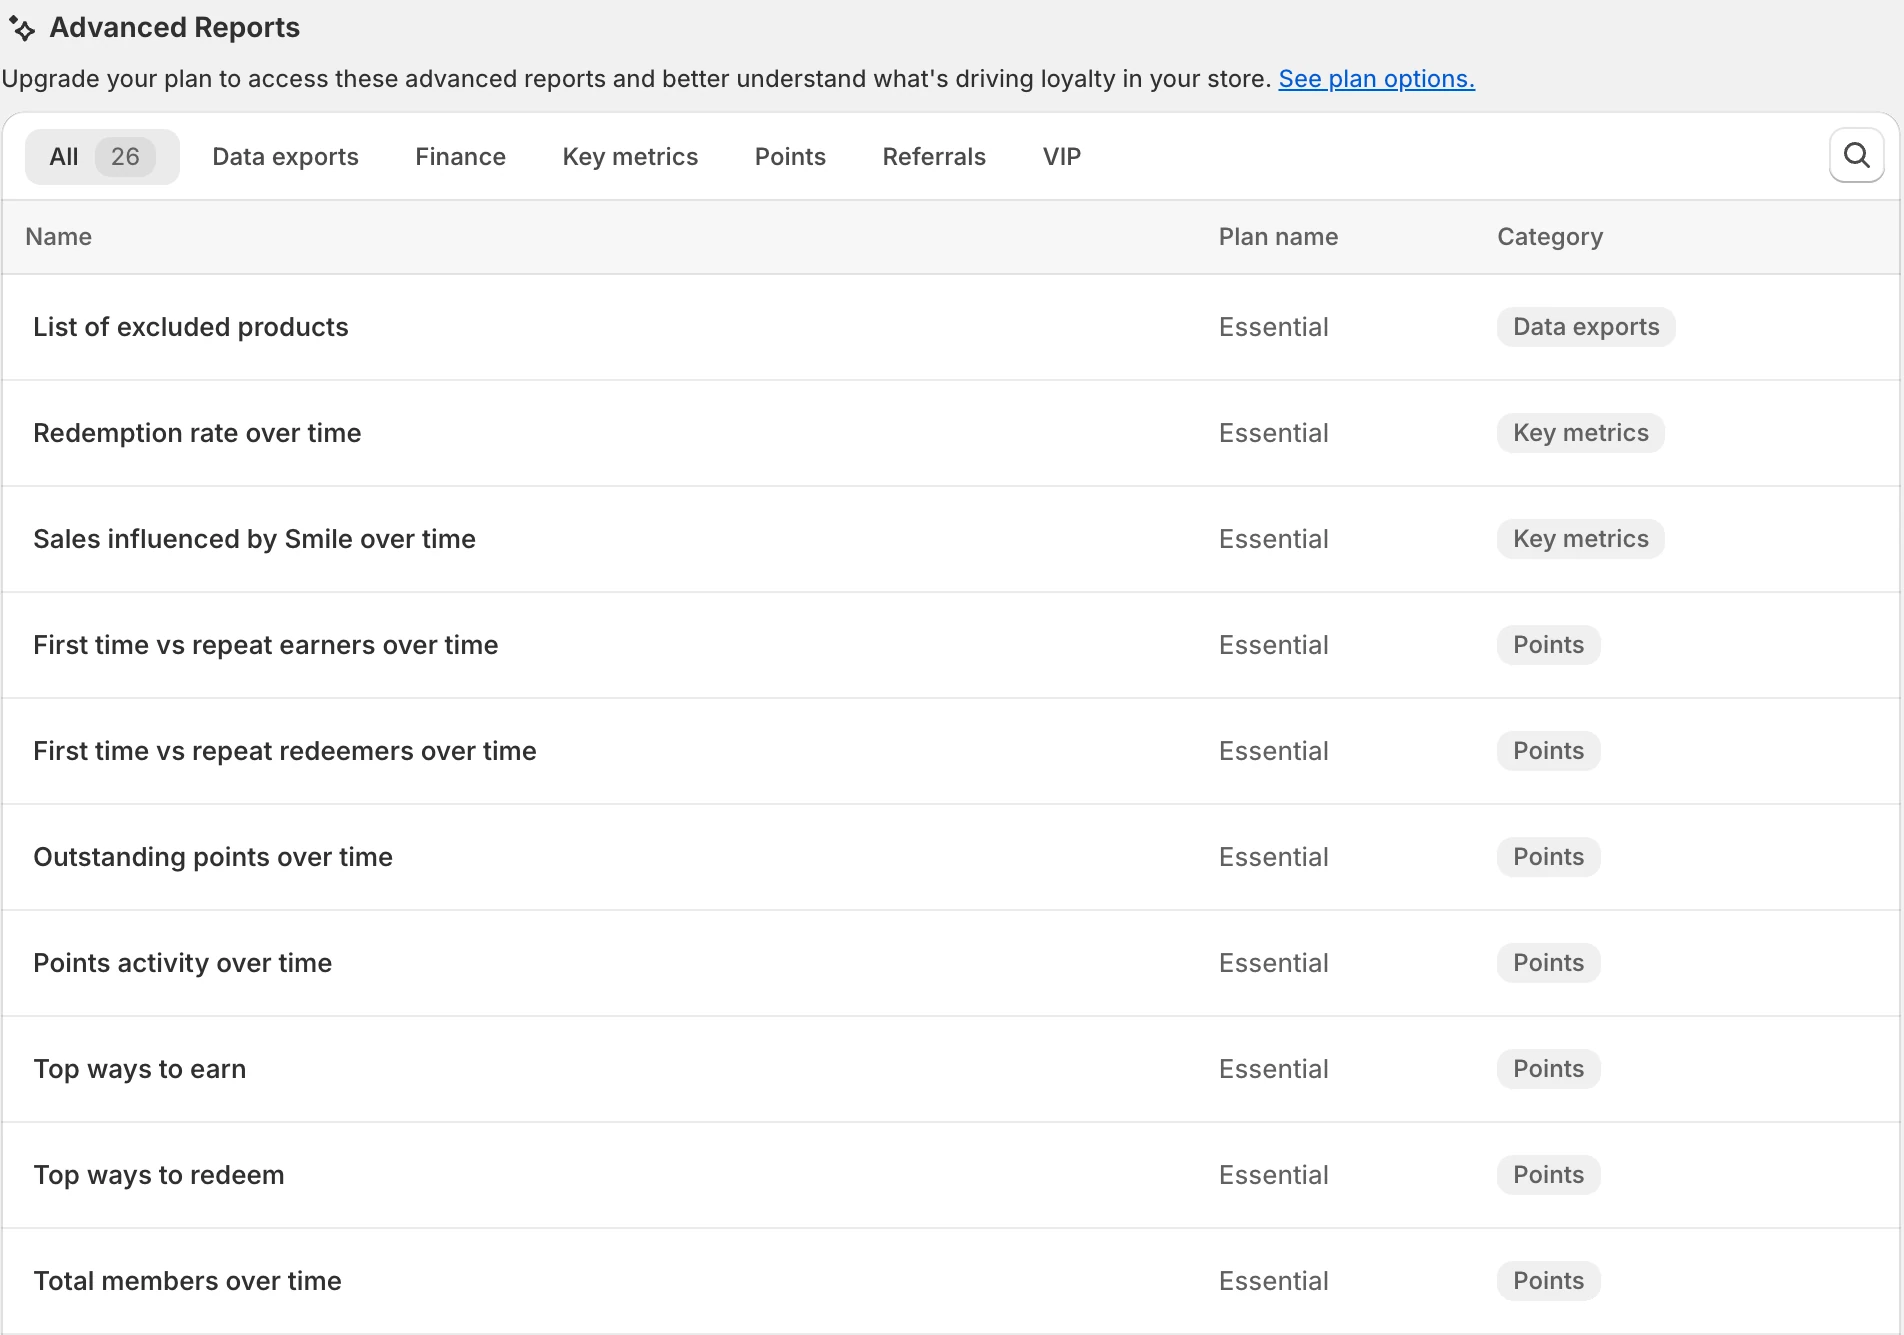Viewport: 1904px width, 1335px height.
Task: Click the Data exports category badge
Action: (1586, 327)
